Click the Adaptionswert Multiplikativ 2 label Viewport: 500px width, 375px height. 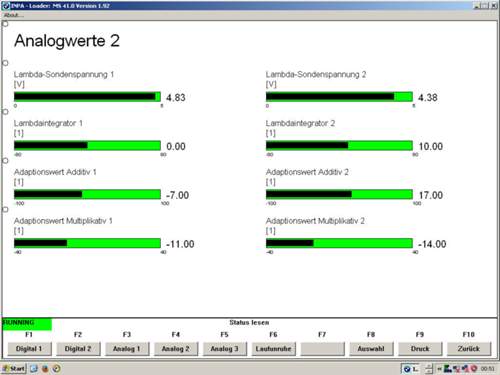coord(315,221)
